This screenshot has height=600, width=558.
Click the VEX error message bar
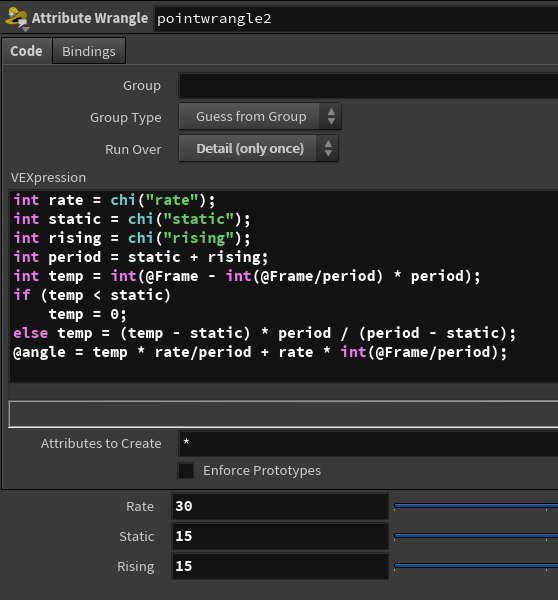[x=283, y=414]
